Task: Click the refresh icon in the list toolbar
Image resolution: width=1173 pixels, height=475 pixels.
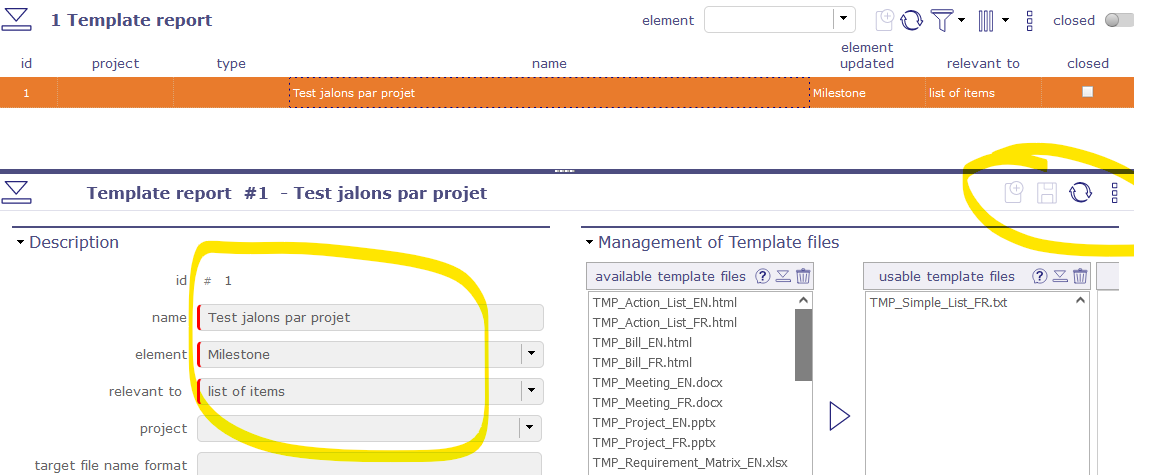Action: (912, 20)
